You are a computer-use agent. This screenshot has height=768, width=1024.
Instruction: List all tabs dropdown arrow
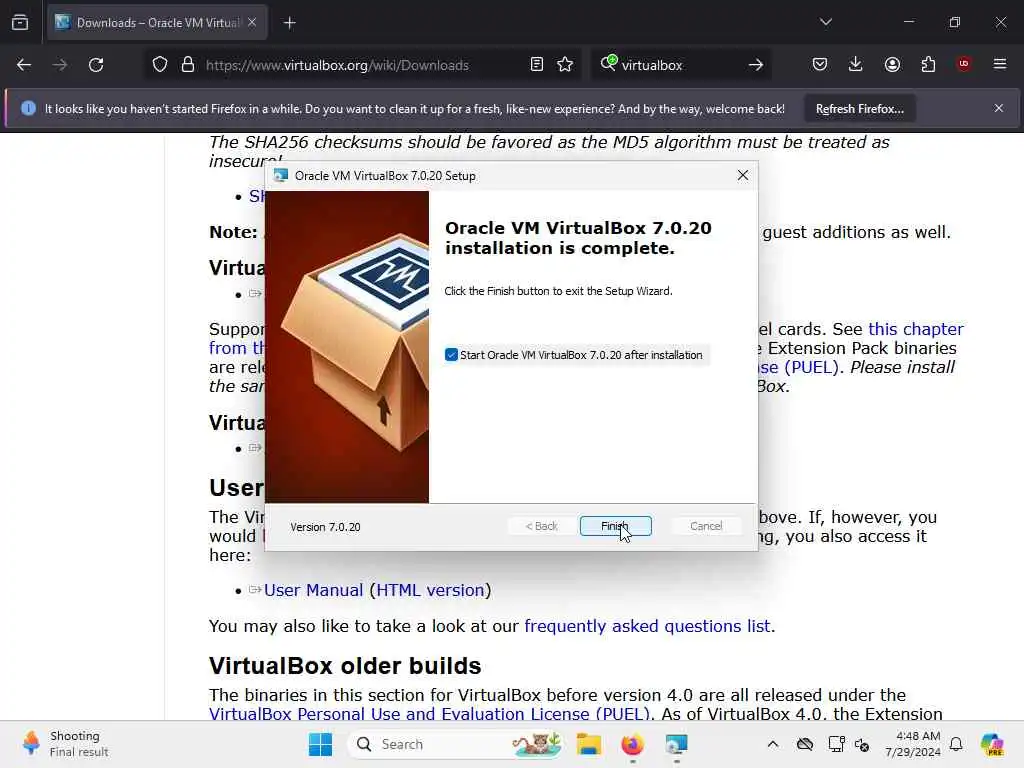click(826, 22)
